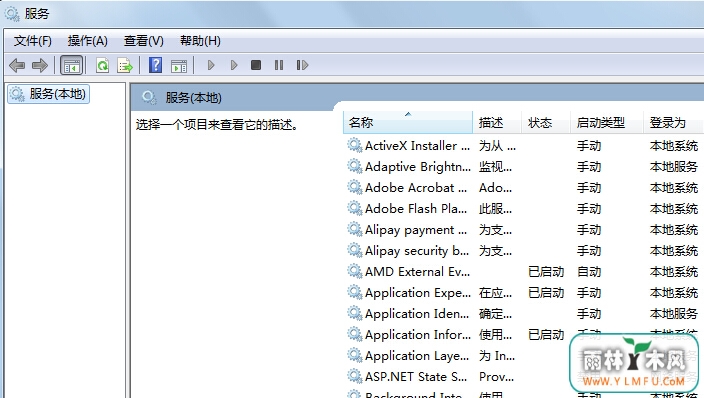Select the ActiveX Installer service name

[417, 146]
